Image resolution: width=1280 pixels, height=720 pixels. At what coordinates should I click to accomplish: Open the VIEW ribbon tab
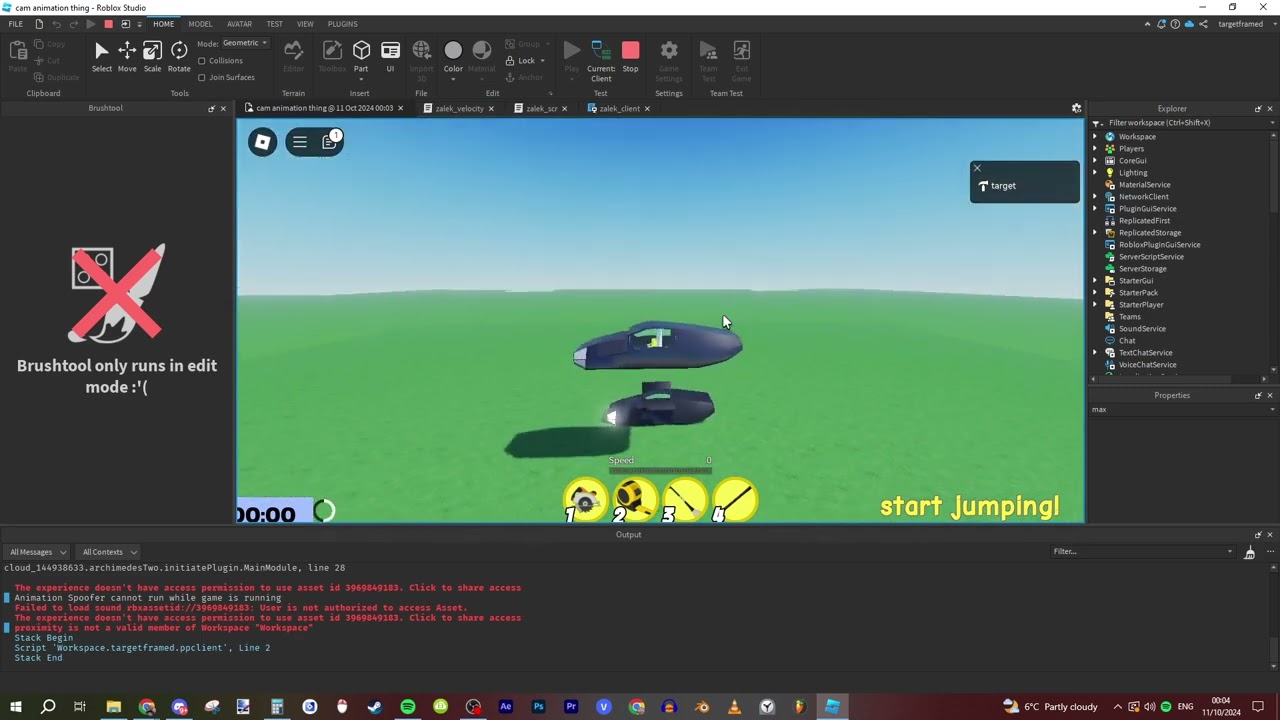click(x=305, y=24)
